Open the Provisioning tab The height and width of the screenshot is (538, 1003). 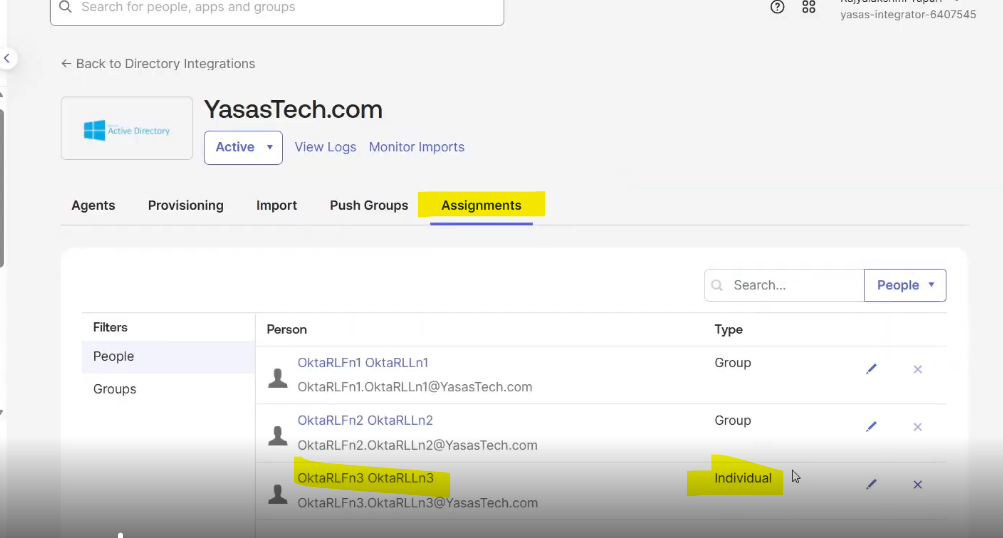tap(185, 205)
